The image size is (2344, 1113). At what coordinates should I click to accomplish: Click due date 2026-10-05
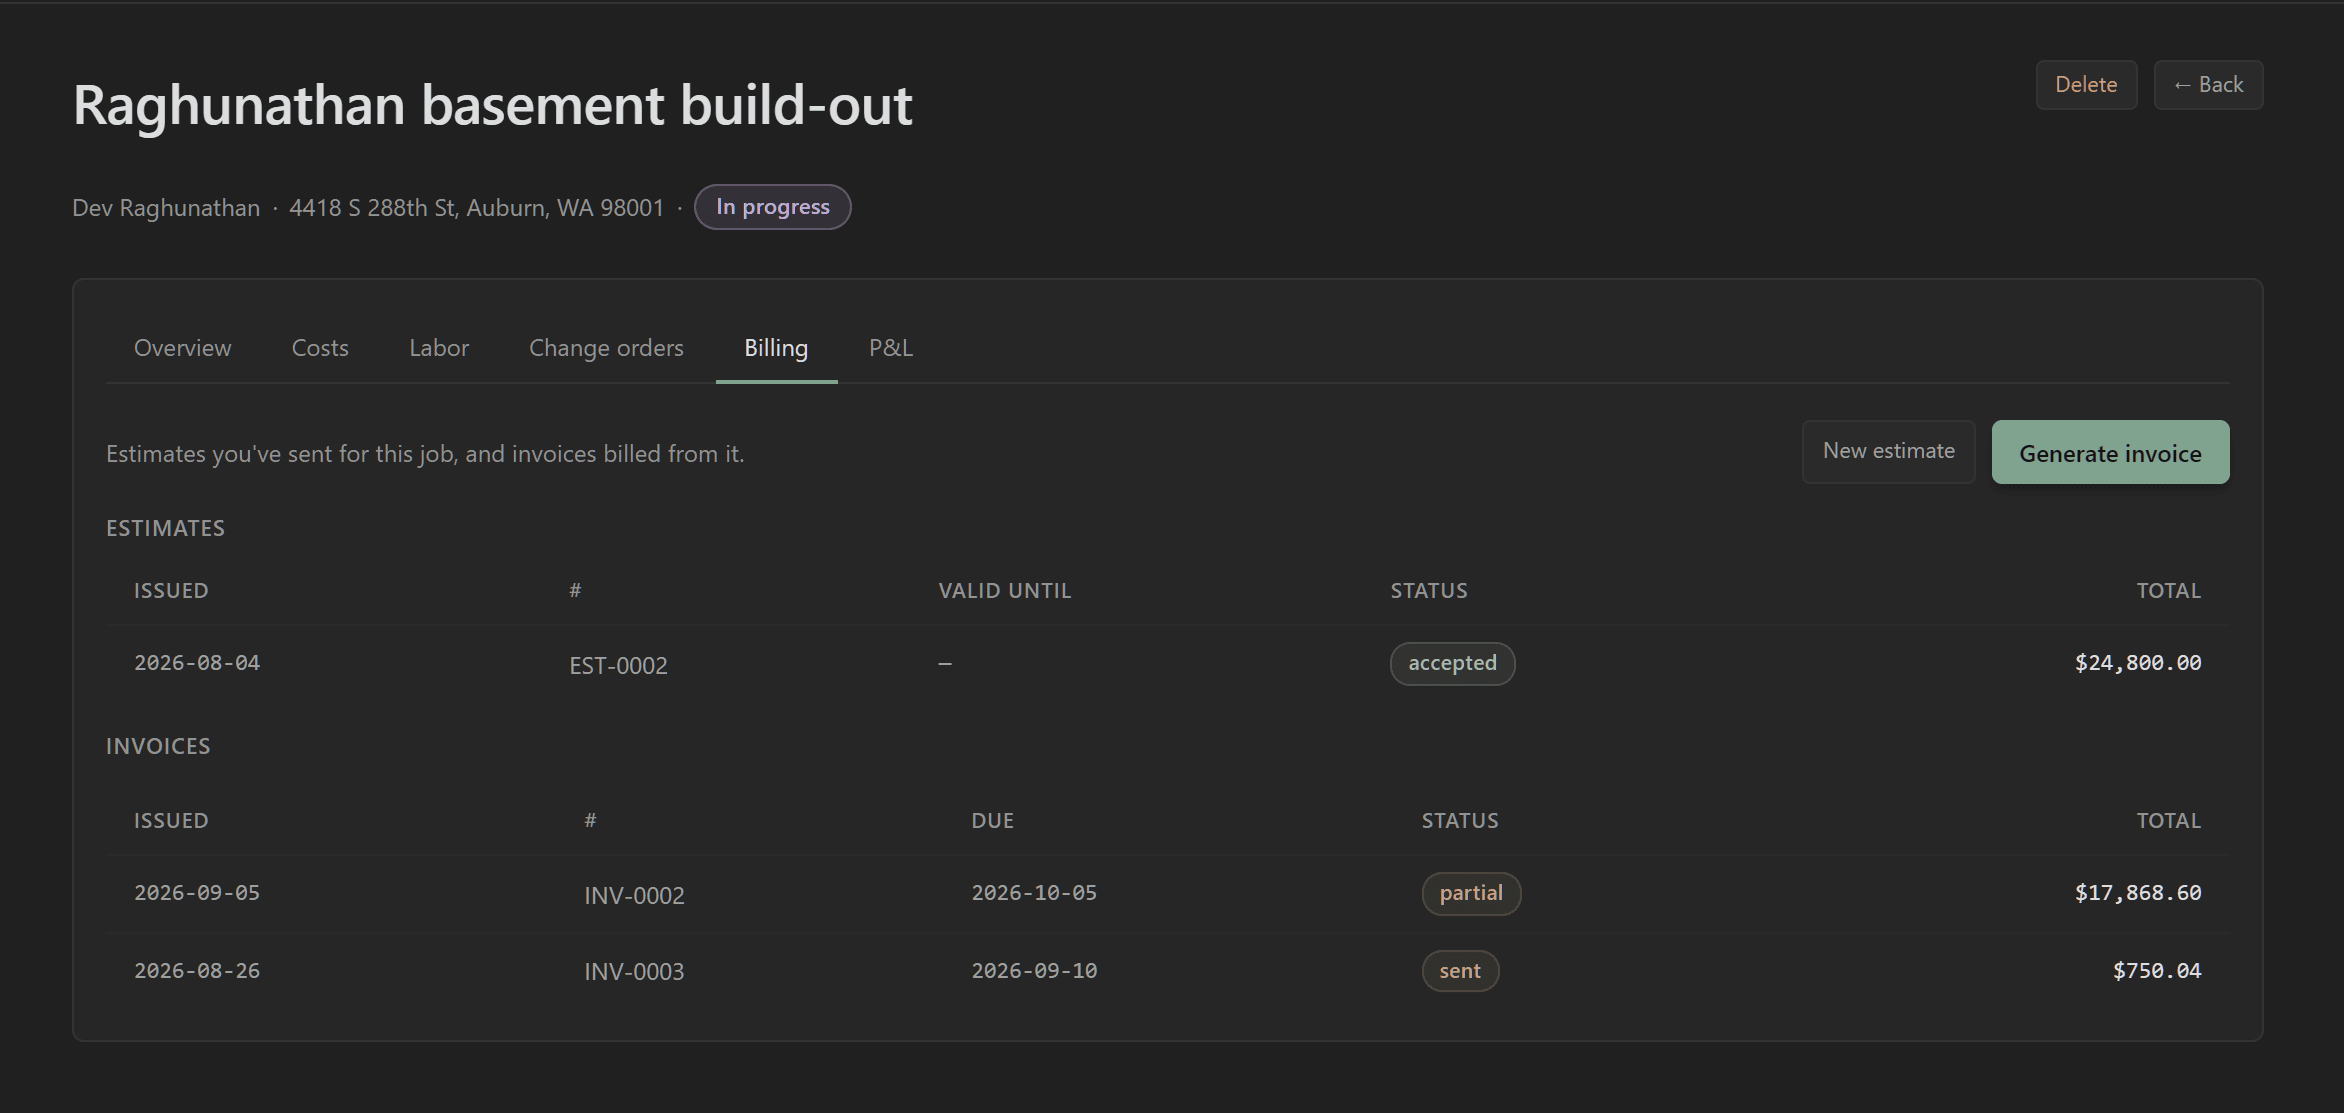[1034, 893]
